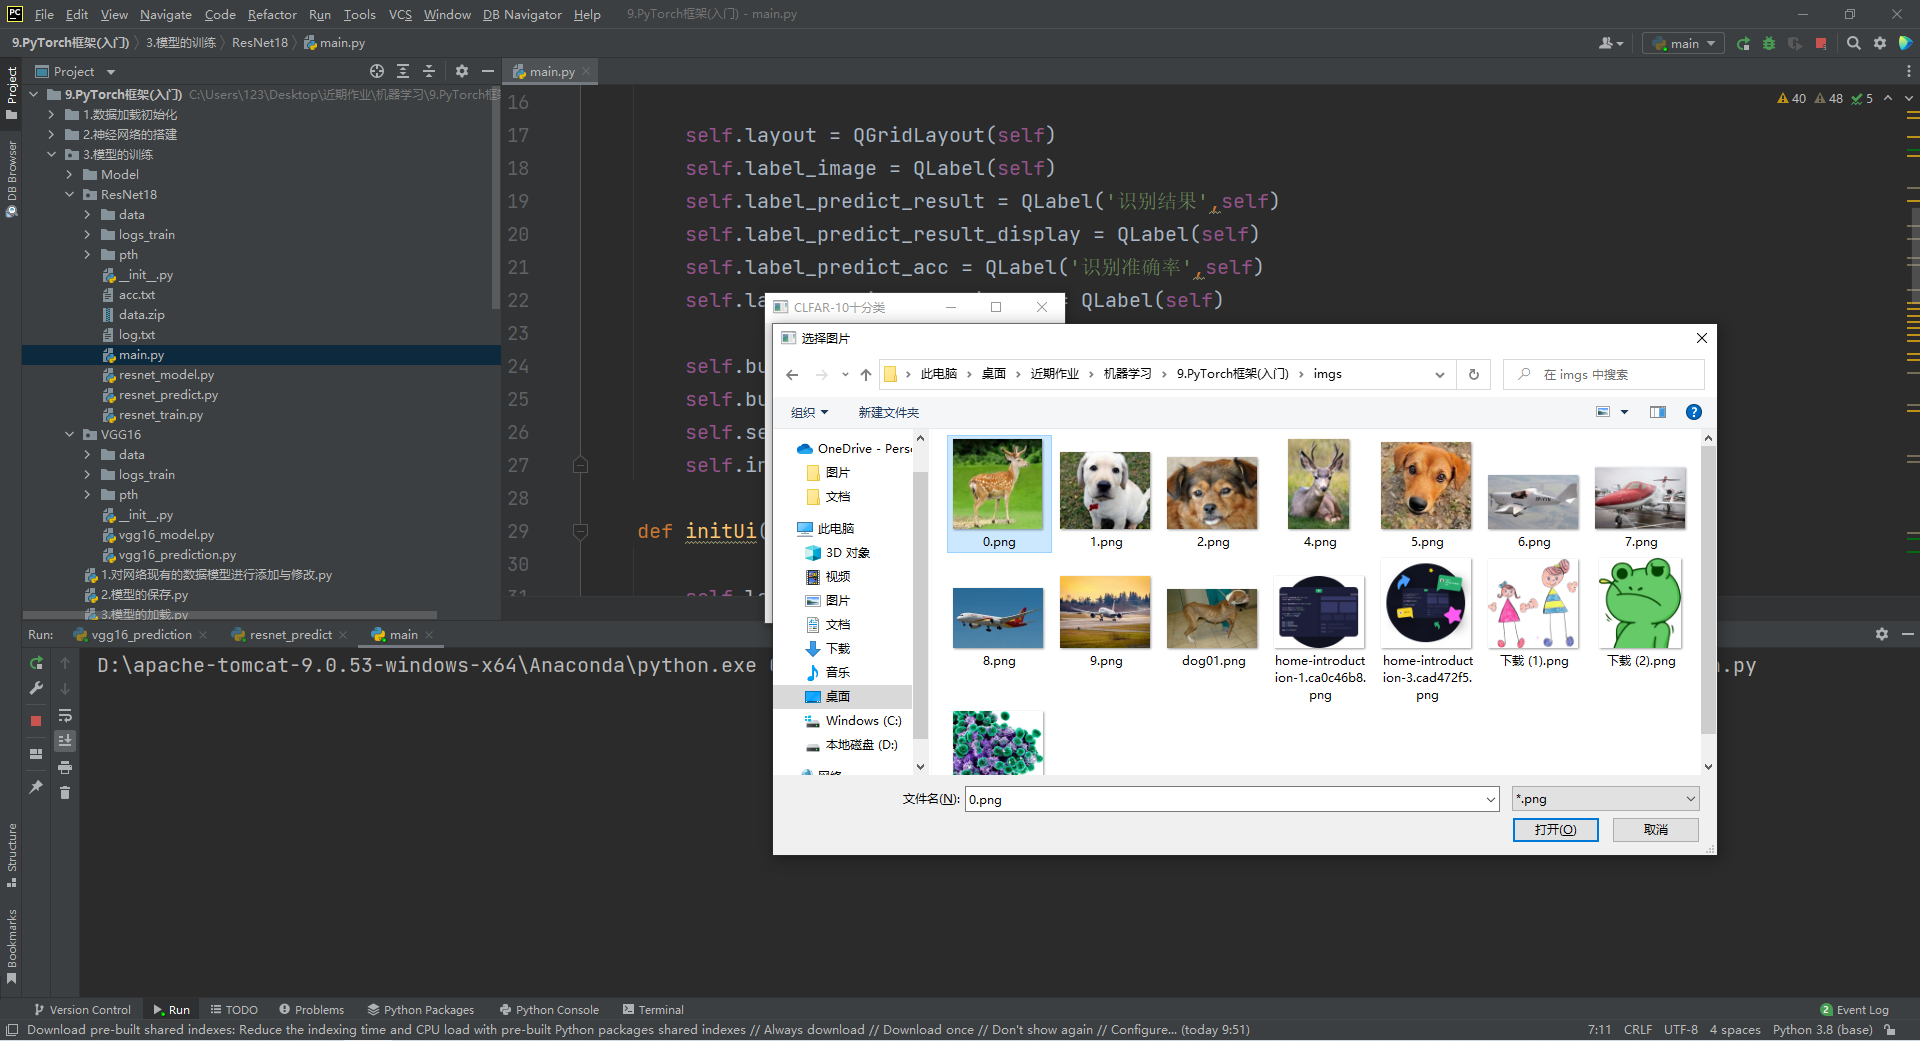Expand logs_train folder under ResNet18
1920x1041 pixels.
(x=87, y=235)
